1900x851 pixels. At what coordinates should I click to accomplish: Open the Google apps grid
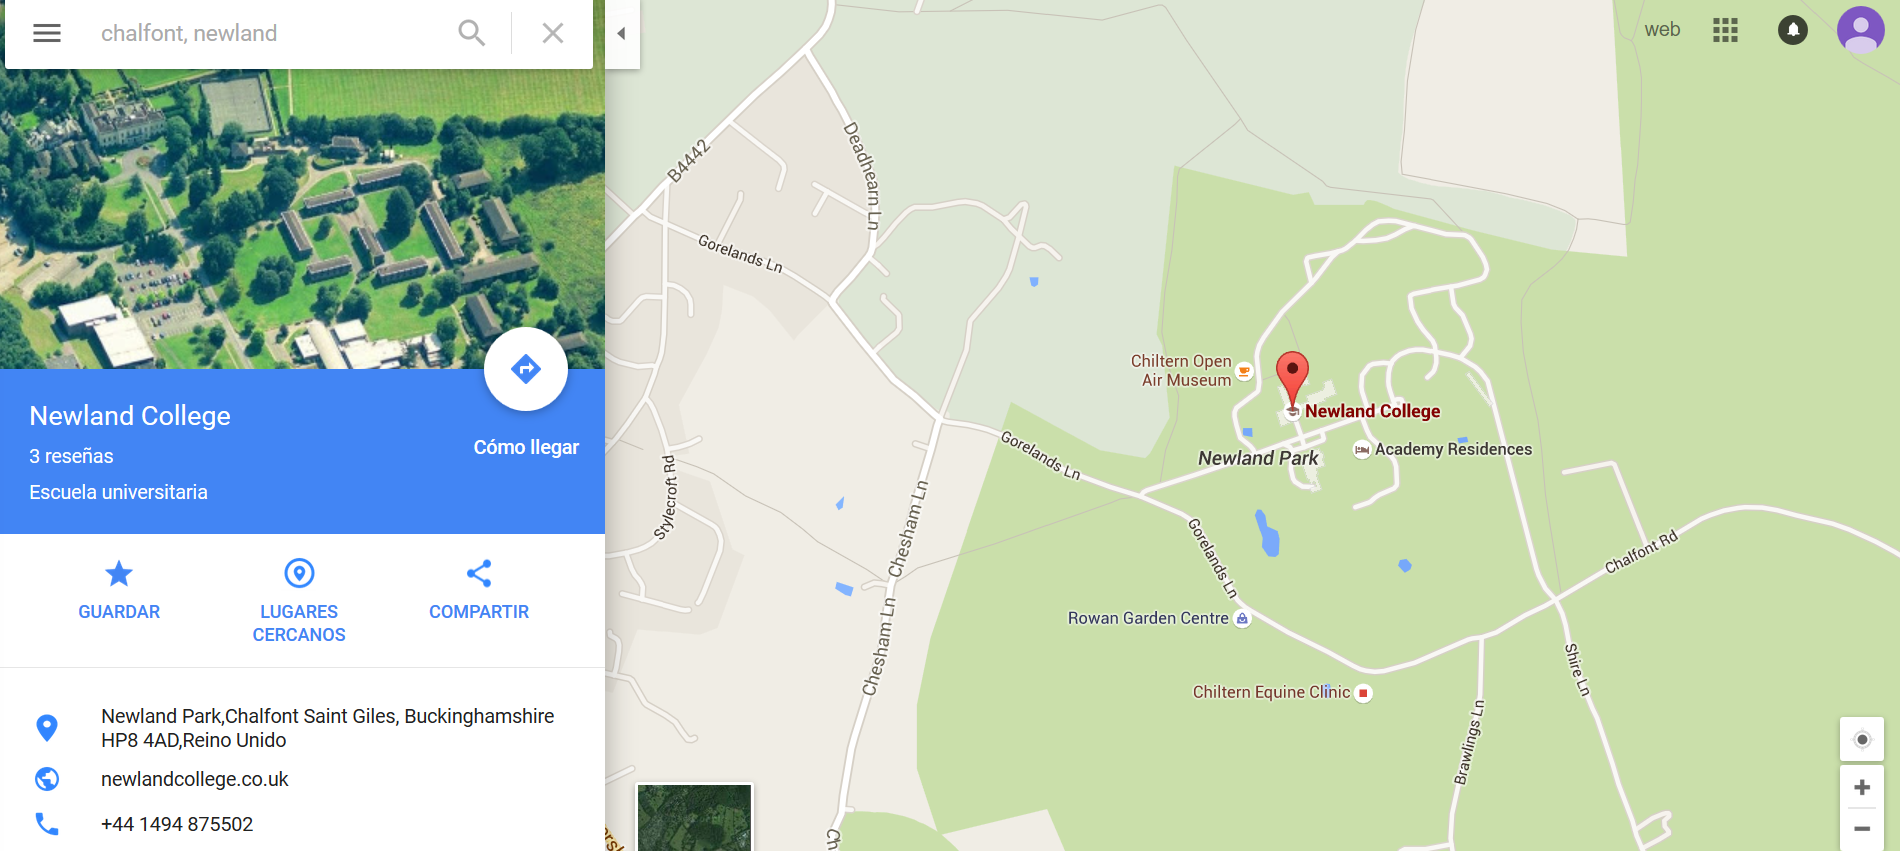point(1725,30)
